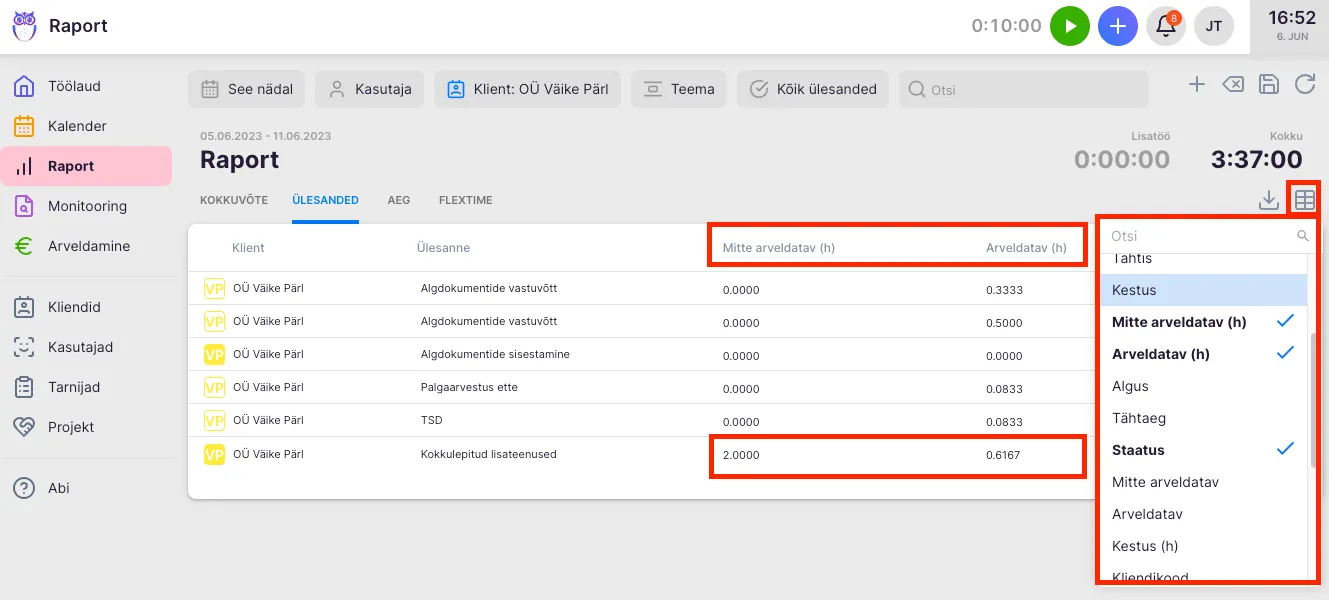Viewport: 1329px width, 600px height.
Task: Start the timer with green play button
Action: pyautogui.click(x=1069, y=26)
